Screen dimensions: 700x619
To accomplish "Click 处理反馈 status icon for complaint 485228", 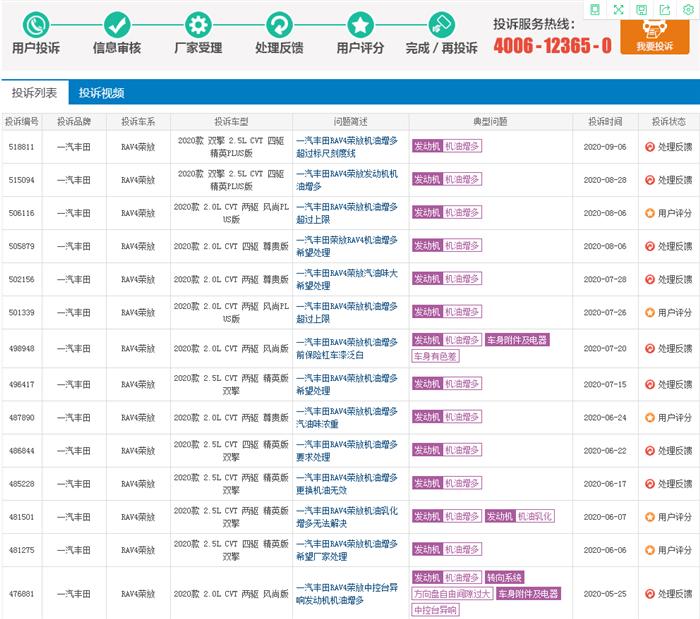I will [650, 484].
